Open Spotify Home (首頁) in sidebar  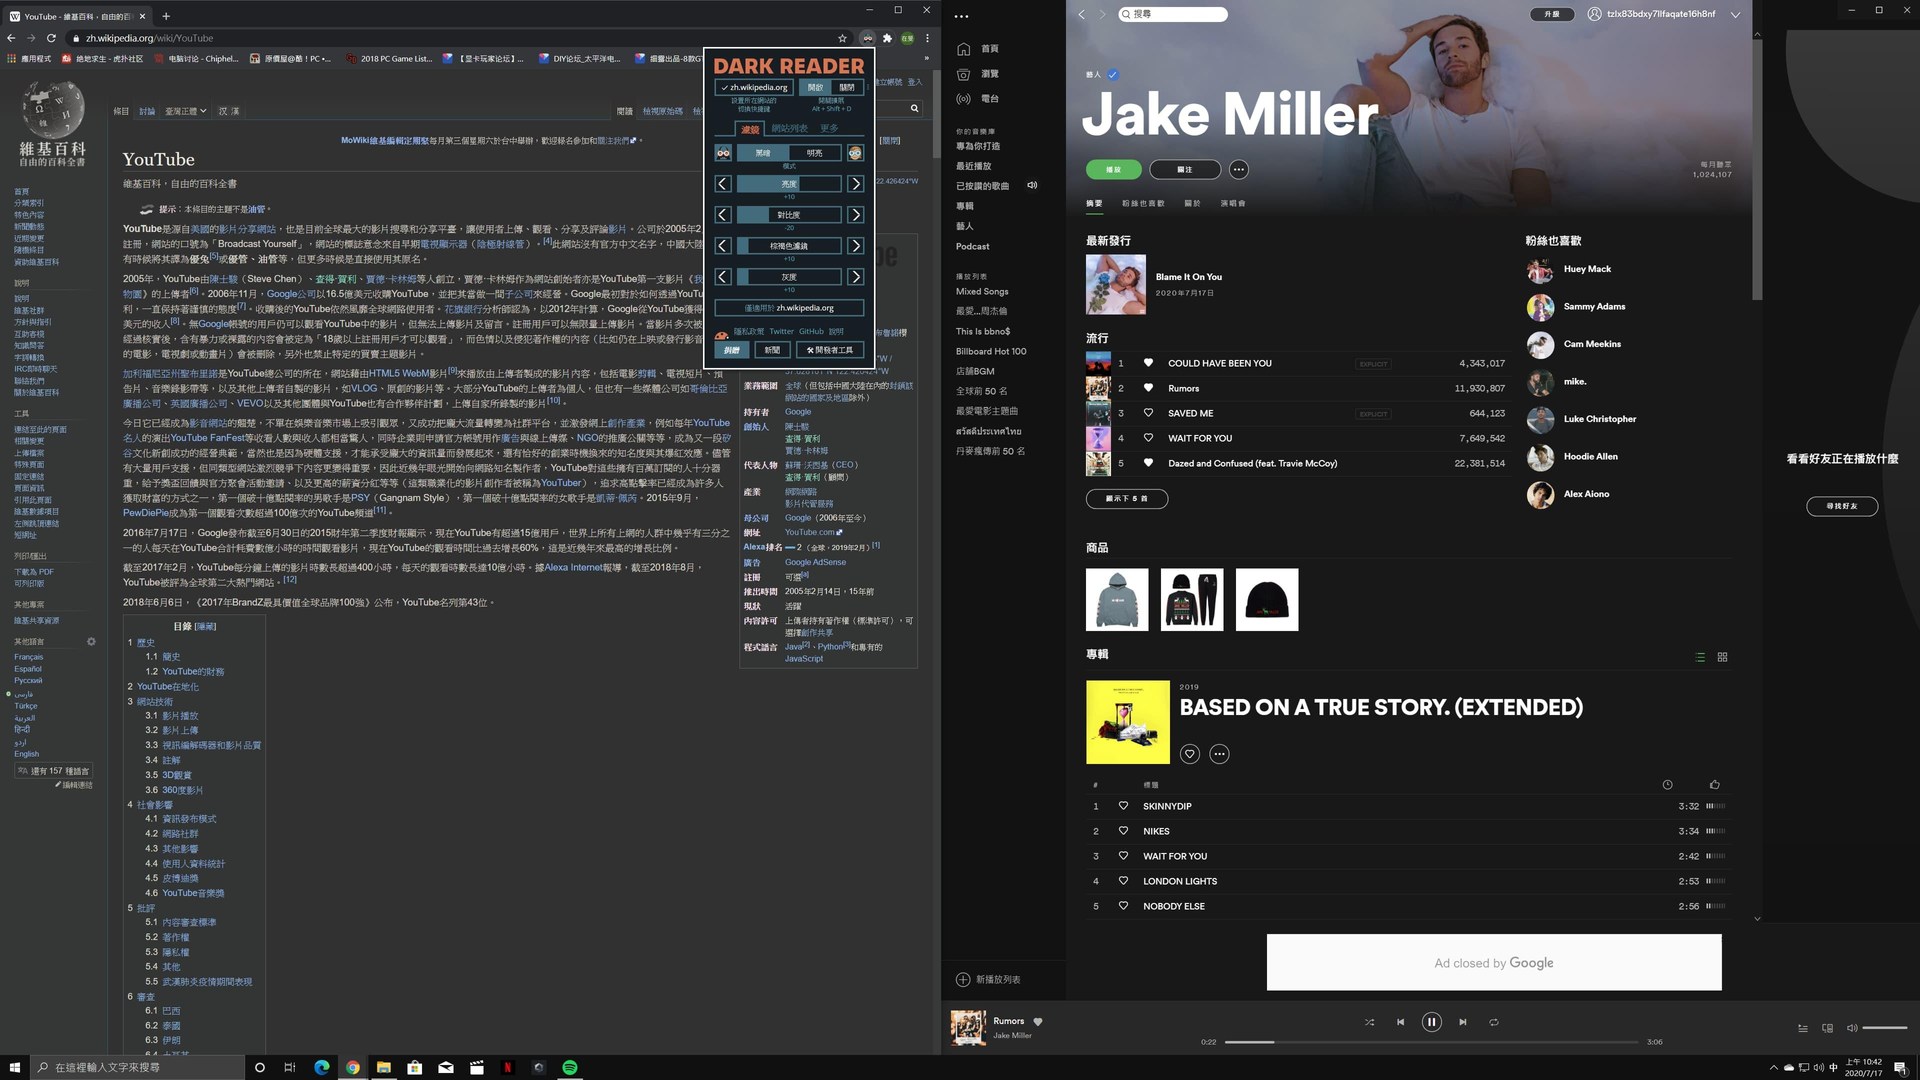point(978,49)
